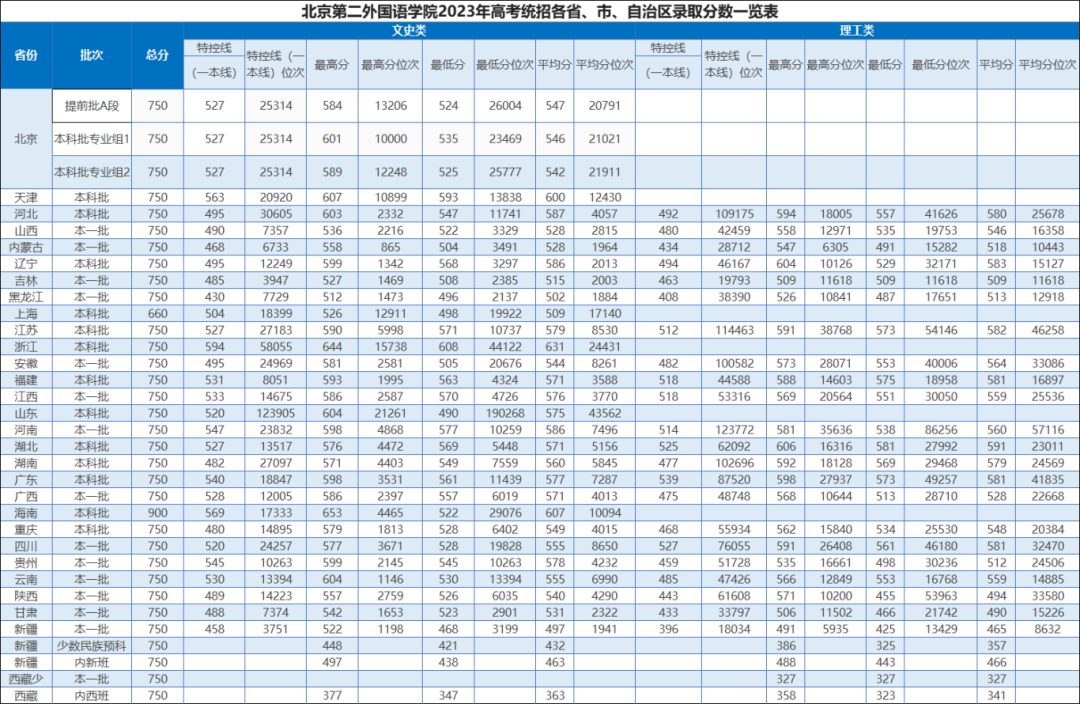Viewport: 1080px width, 704px height.
Task: Click the '四川' province cell
Action: click(26, 546)
